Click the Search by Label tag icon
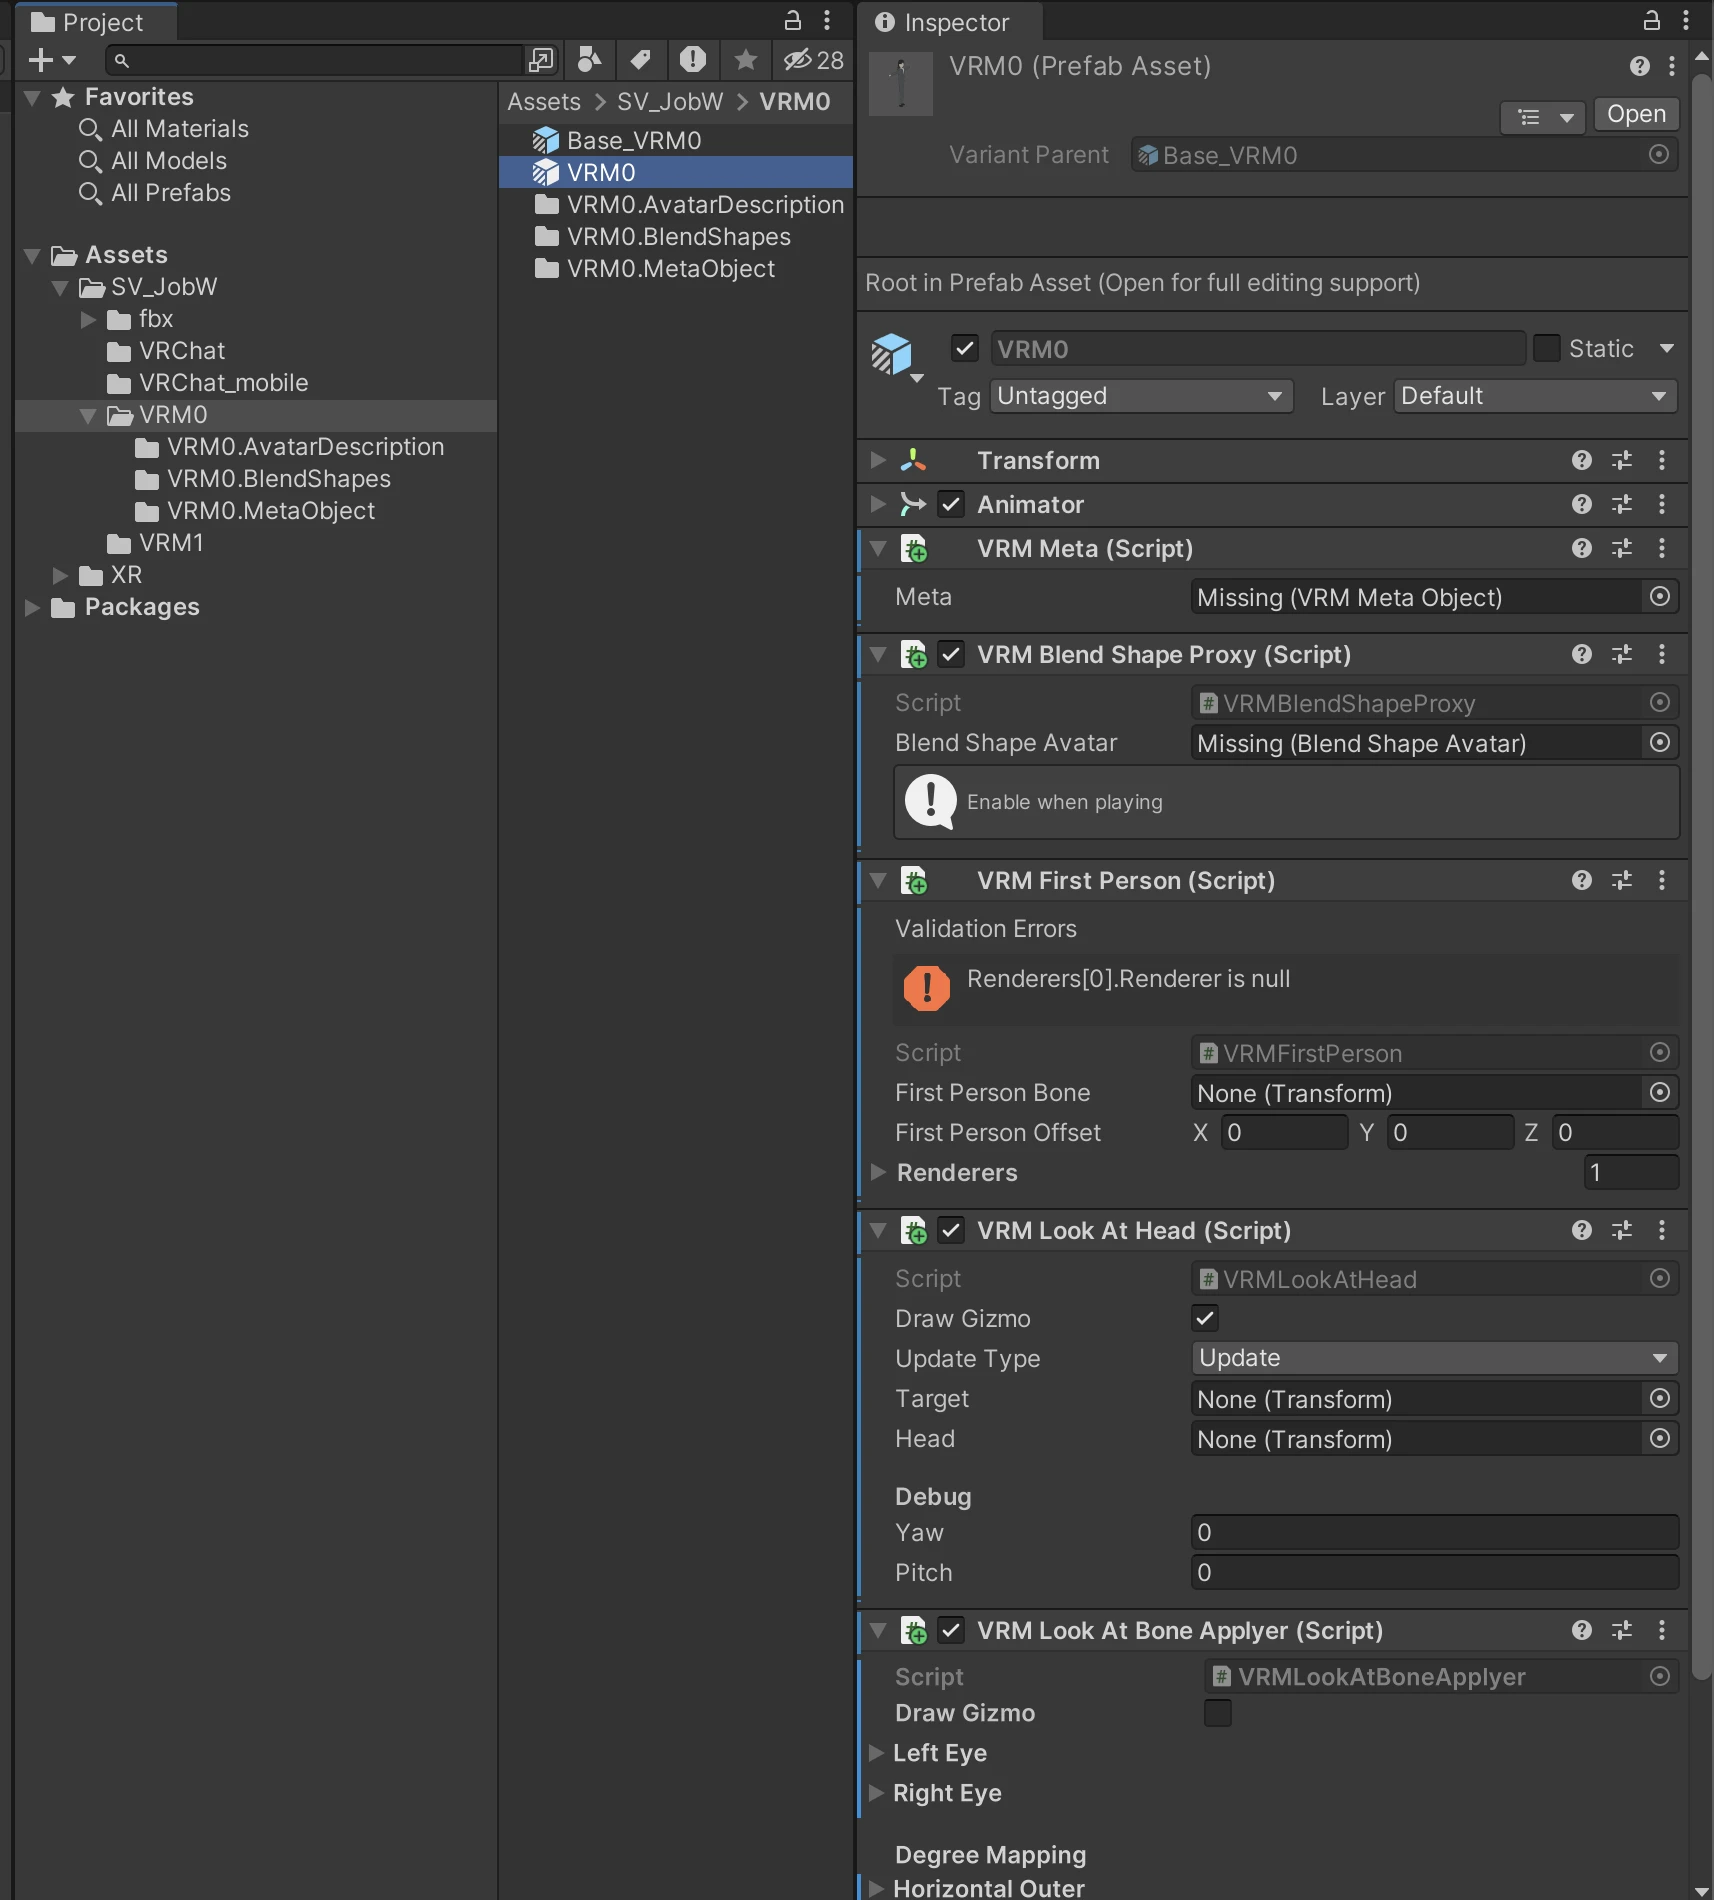 [x=641, y=60]
